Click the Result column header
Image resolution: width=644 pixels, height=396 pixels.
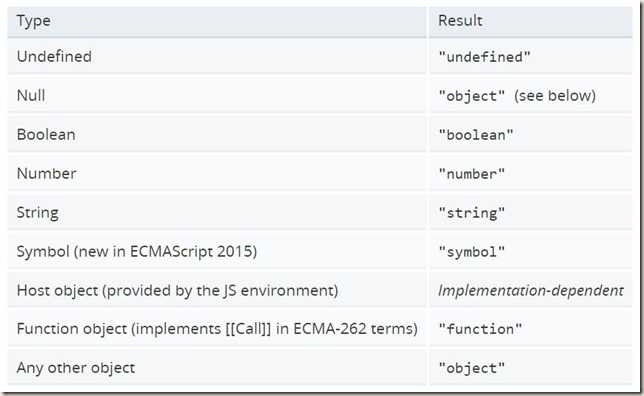pos(531,21)
